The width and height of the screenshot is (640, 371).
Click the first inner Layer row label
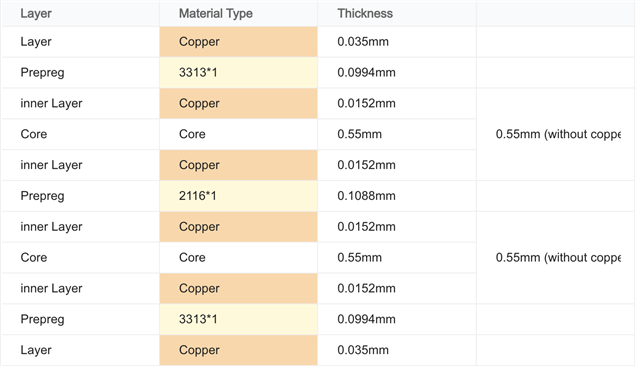51,103
